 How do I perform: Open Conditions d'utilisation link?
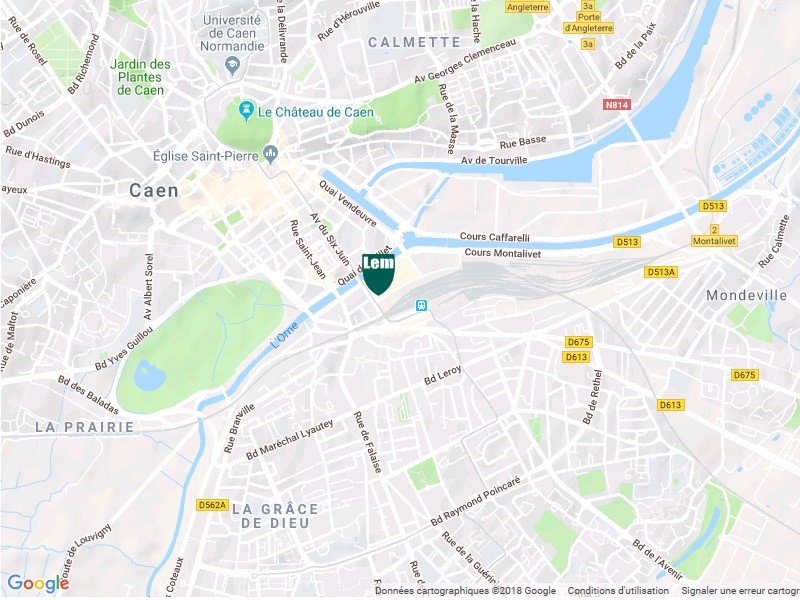pyautogui.click(x=618, y=590)
